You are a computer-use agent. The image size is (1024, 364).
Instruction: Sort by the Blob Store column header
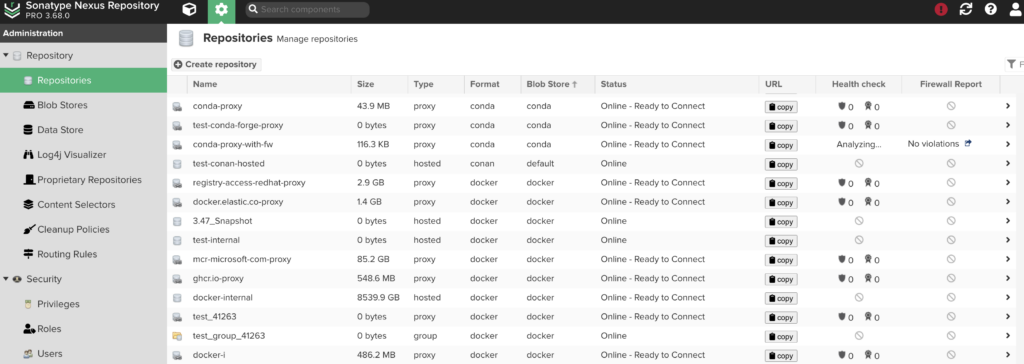[558, 84]
